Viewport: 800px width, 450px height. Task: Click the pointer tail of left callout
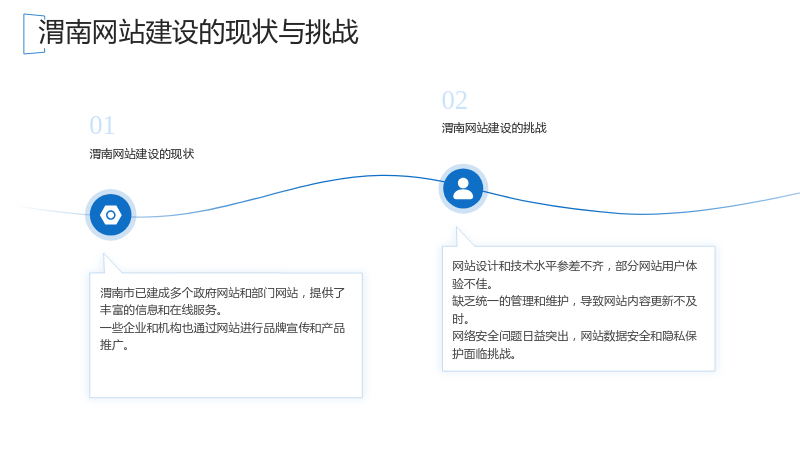coord(109,264)
